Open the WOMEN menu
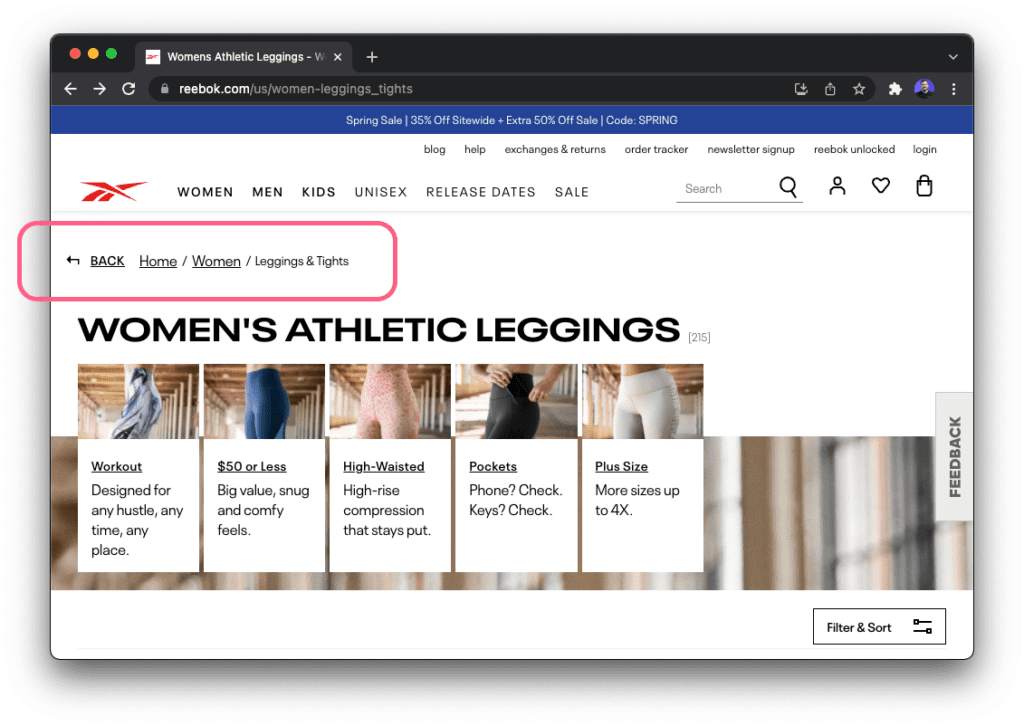This screenshot has height=726, width=1024. coord(205,192)
